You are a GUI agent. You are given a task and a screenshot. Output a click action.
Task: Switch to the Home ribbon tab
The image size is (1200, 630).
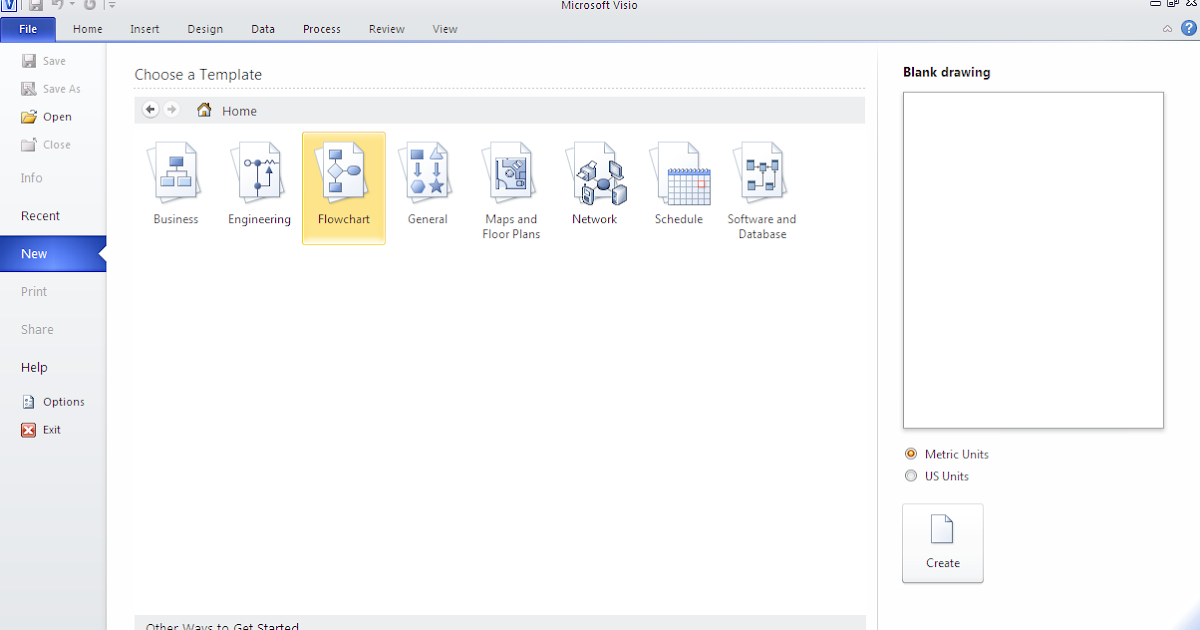click(x=88, y=29)
